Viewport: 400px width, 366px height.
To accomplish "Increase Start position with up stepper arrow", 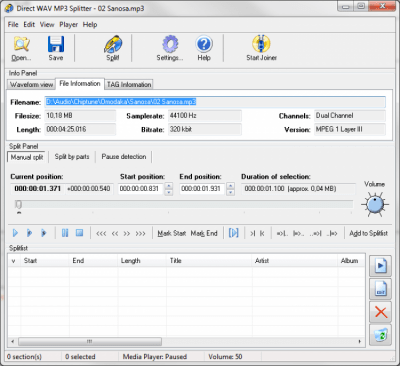I will point(169,186).
